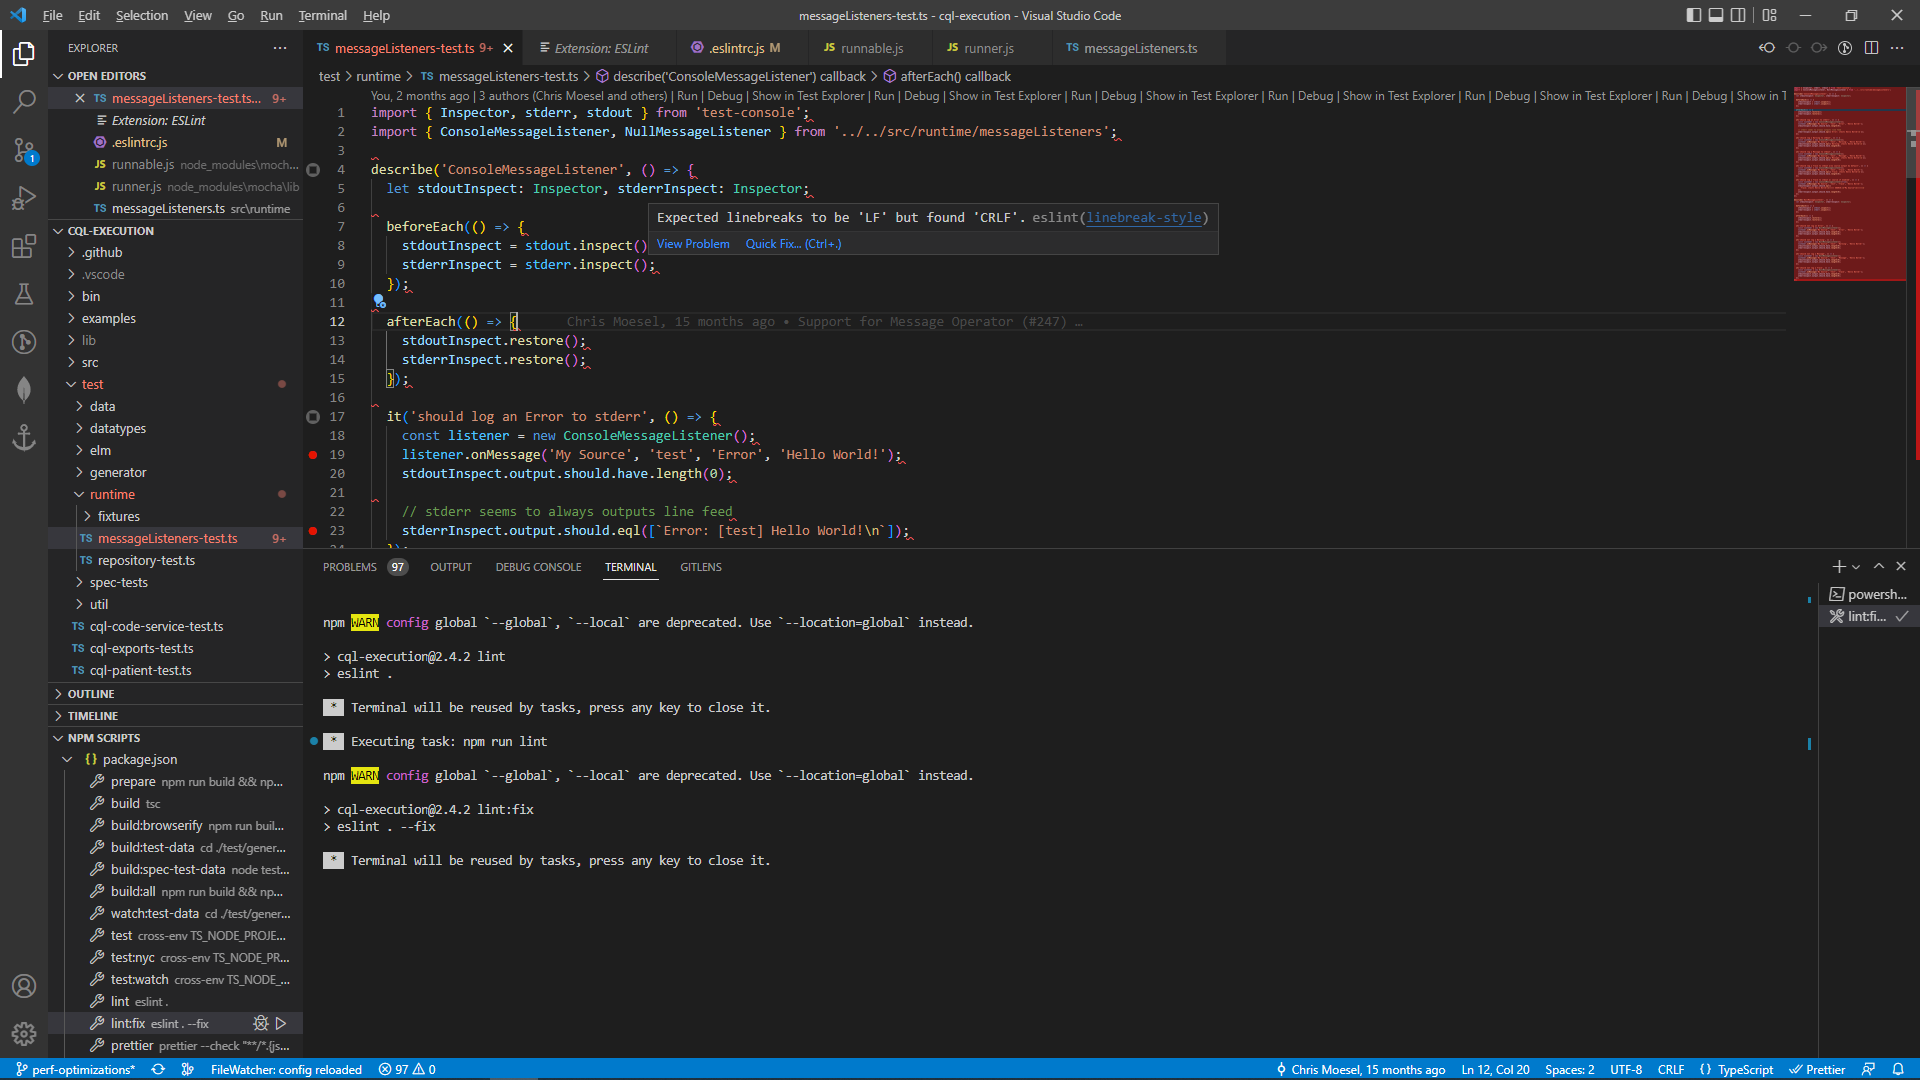Viewport: 1920px width, 1080px height.
Task: Open Run and Debug view
Action: click(x=24, y=198)
